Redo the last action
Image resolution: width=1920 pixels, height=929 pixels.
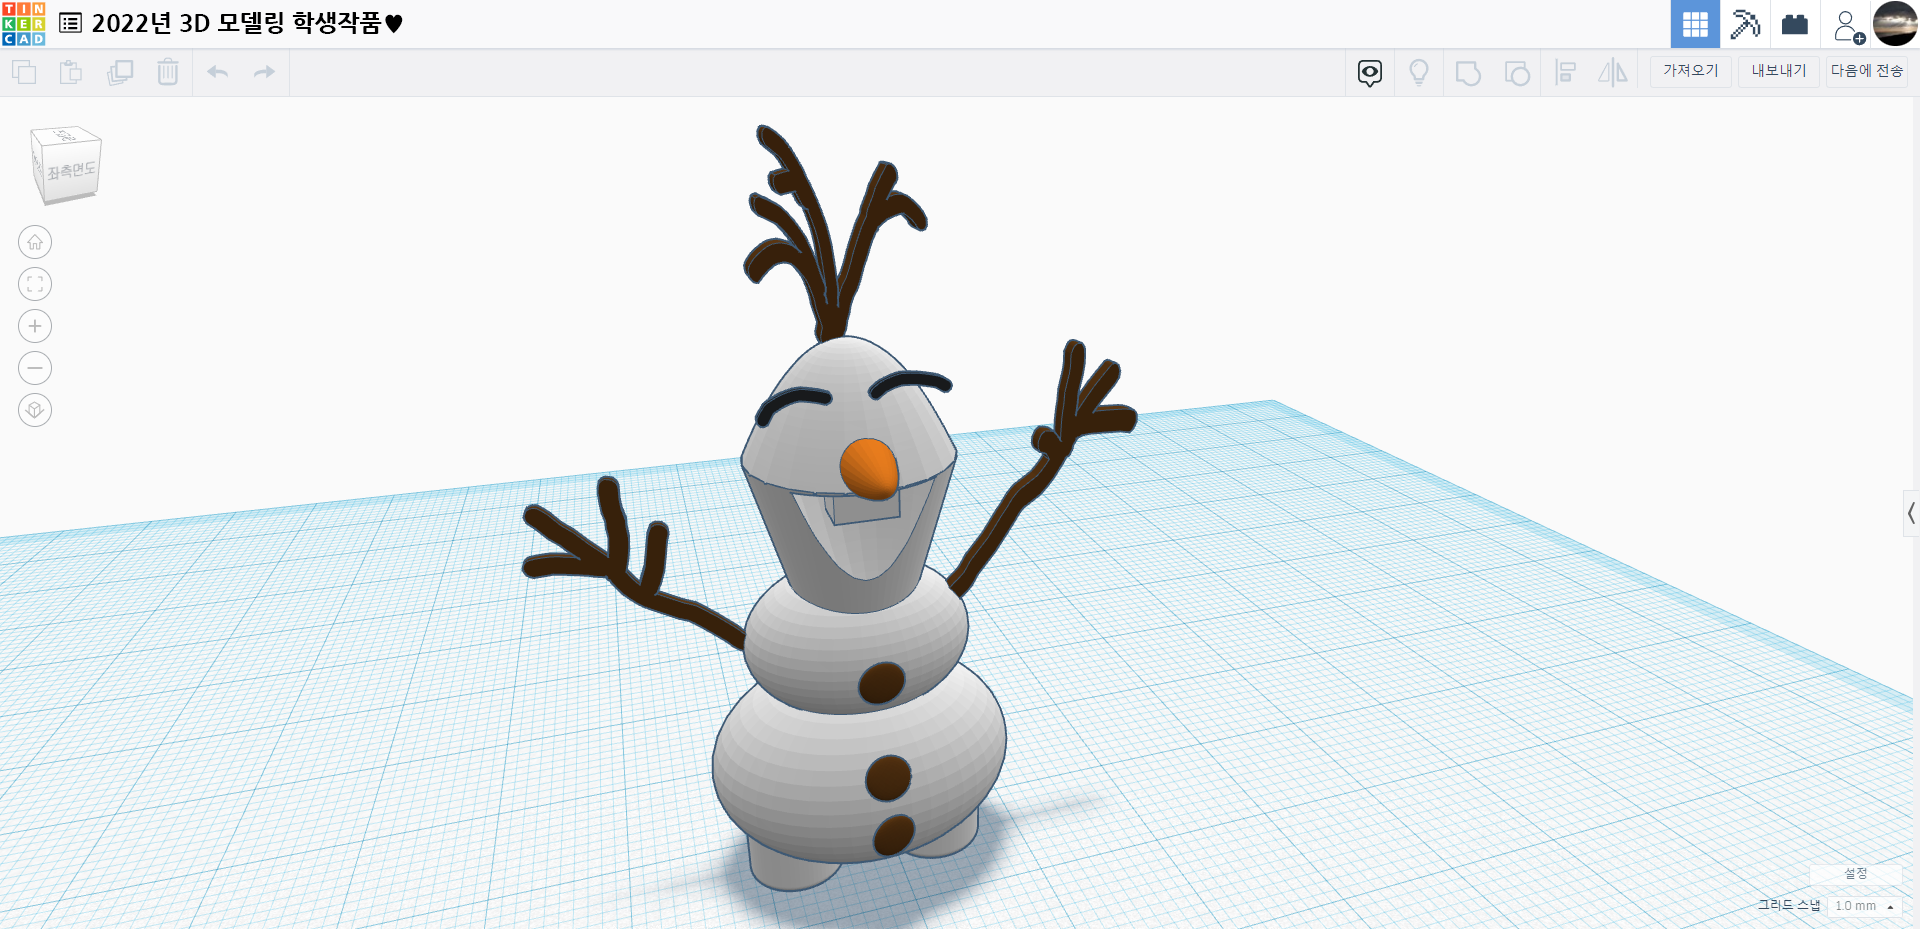[x=264, y=72]
